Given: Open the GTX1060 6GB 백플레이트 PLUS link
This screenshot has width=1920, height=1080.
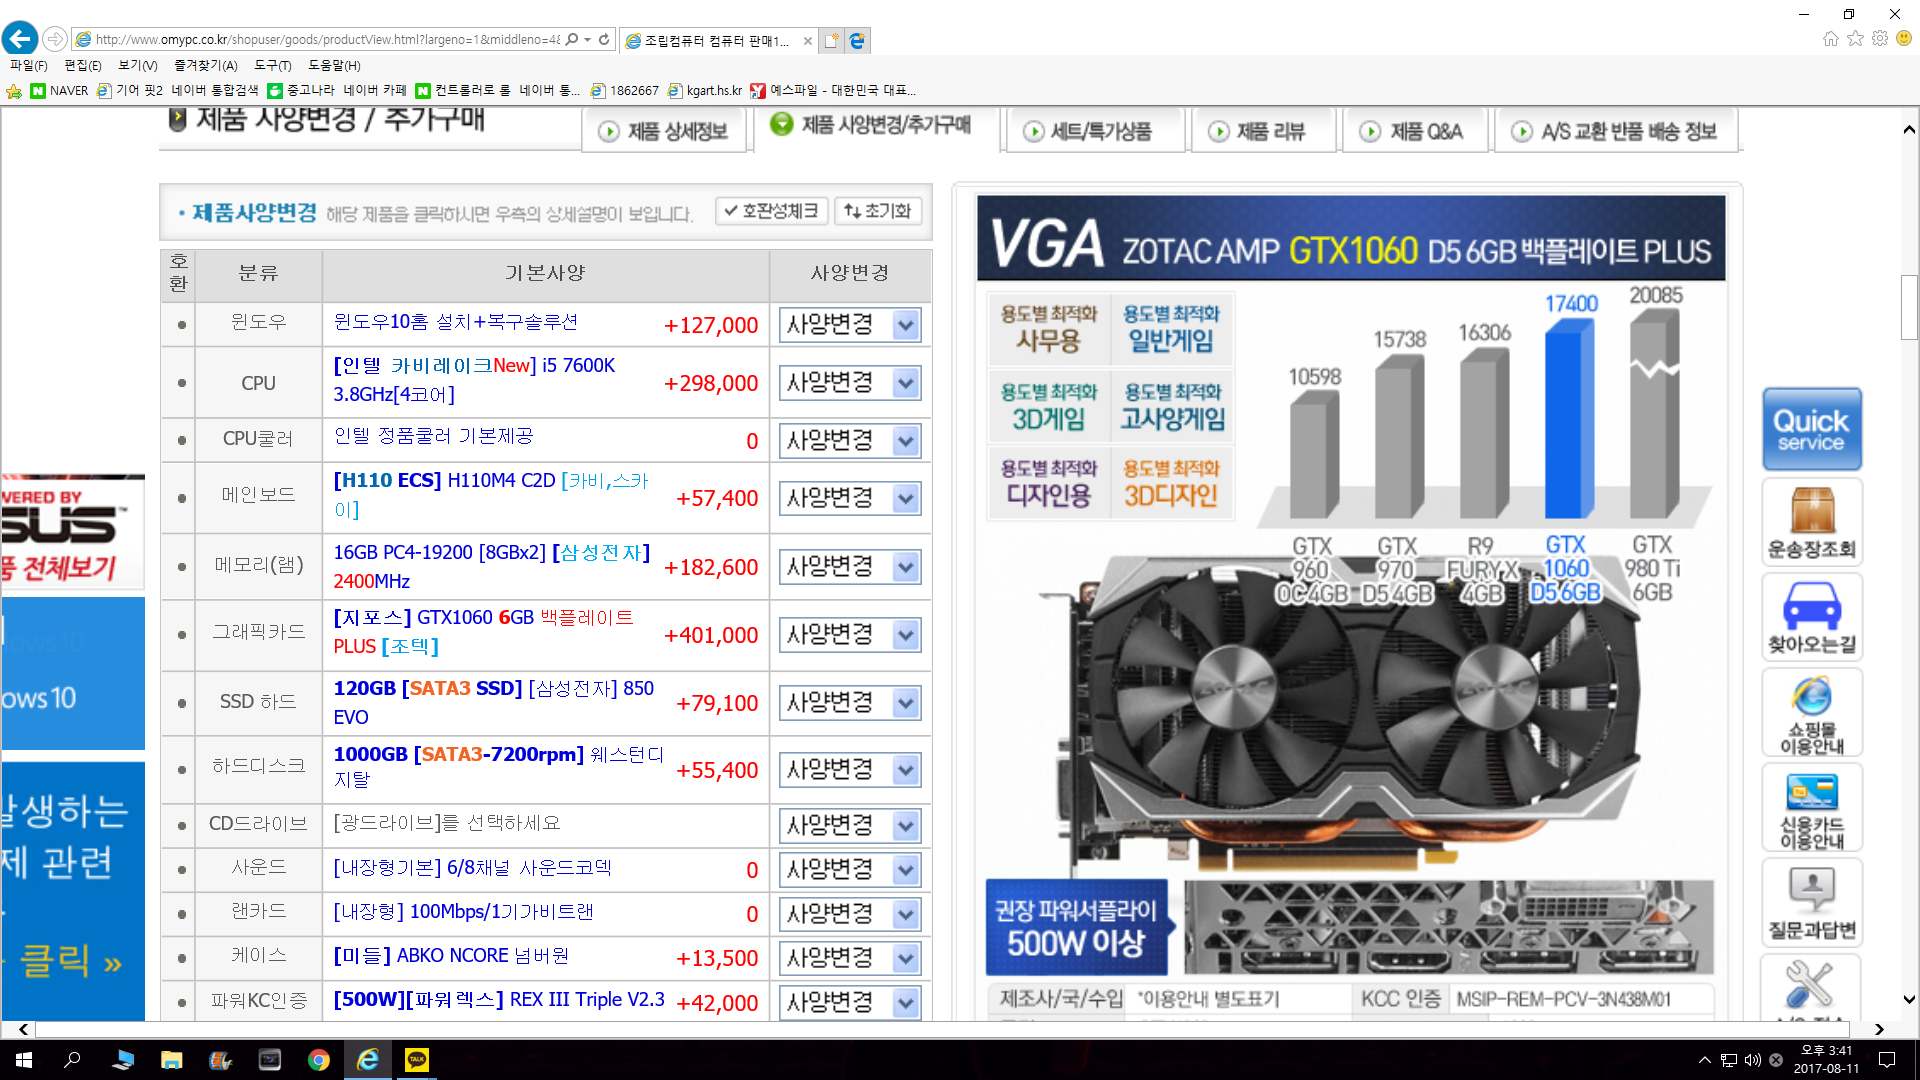Looking at the screenshot, I should [484, 632].
